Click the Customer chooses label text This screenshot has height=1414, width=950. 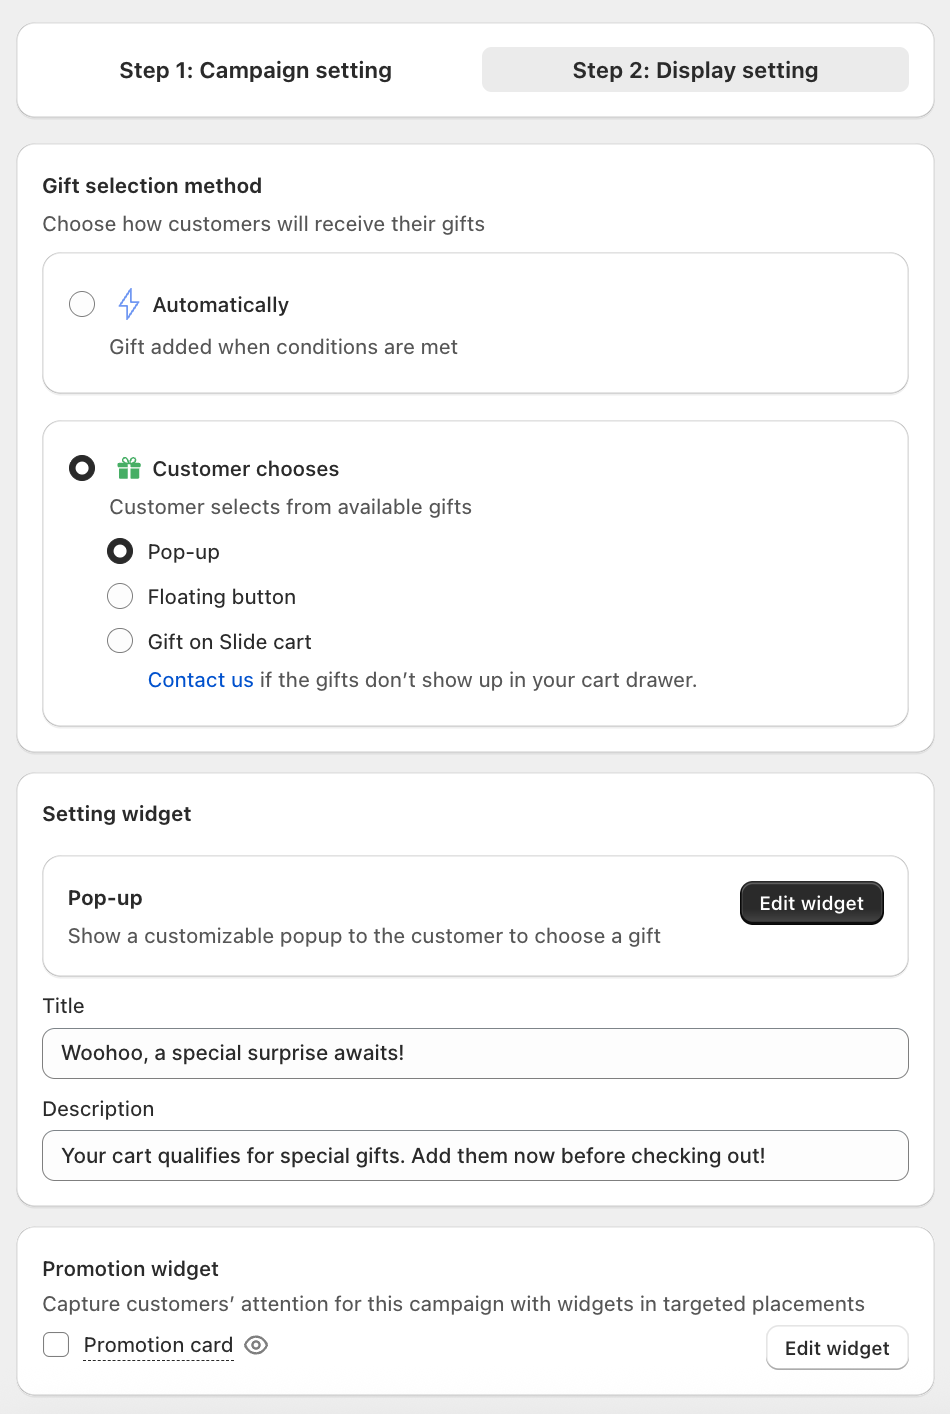[x=245, y=469]
